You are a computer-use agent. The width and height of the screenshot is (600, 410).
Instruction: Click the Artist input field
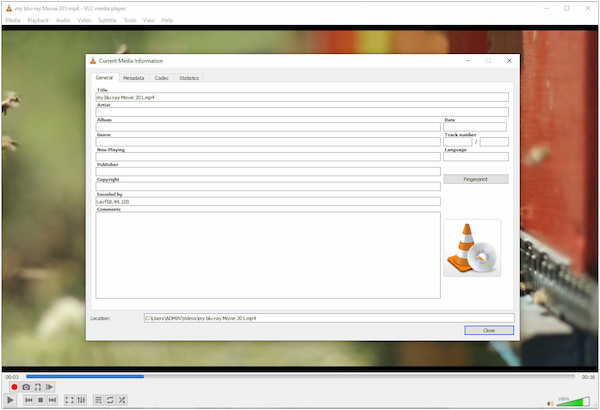[x=302, y=112]
